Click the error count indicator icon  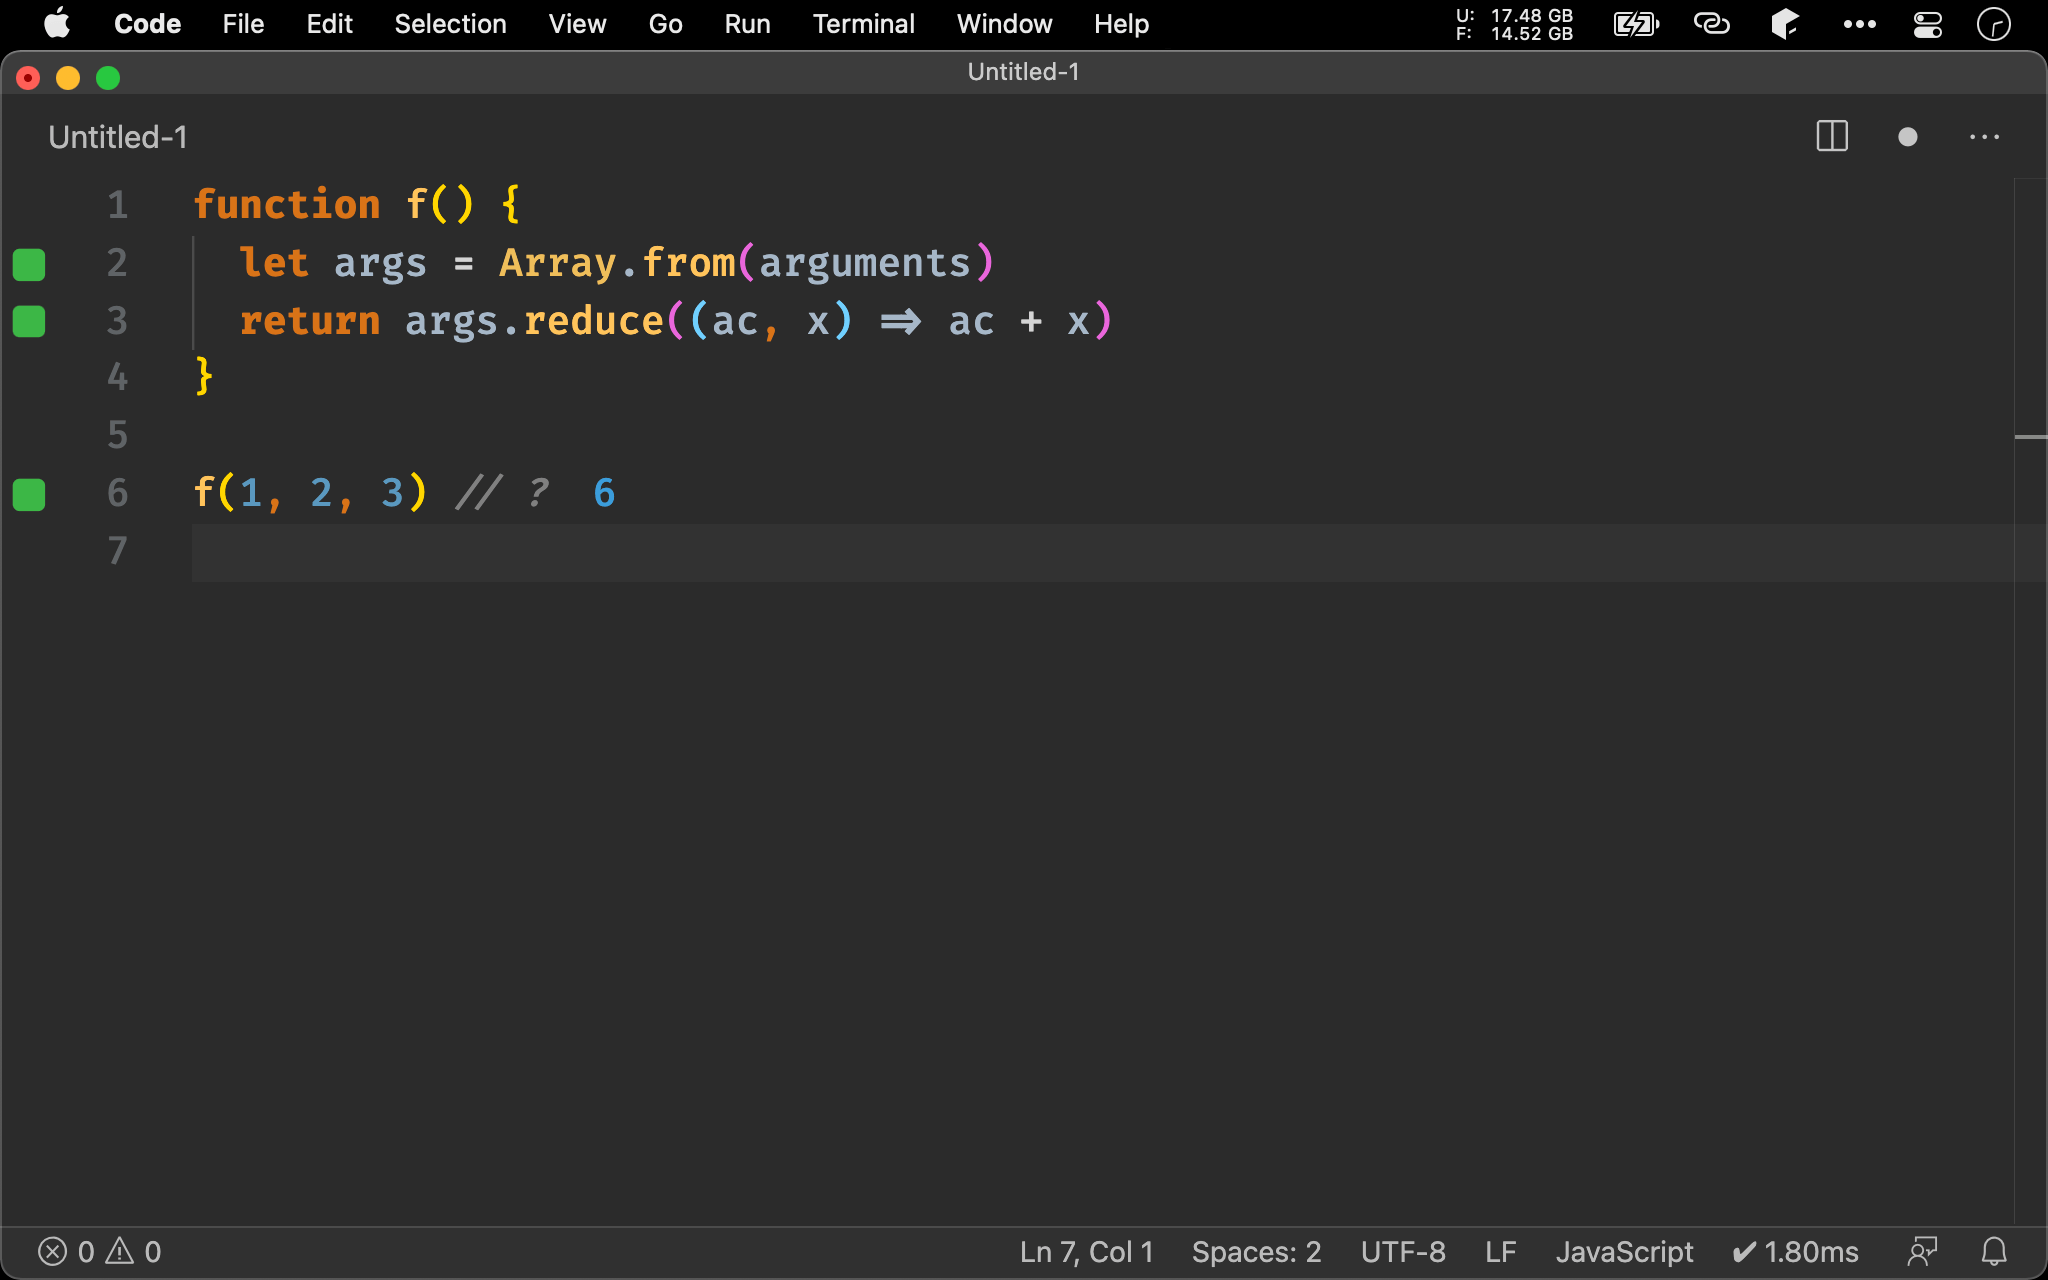coord(52,1251)
